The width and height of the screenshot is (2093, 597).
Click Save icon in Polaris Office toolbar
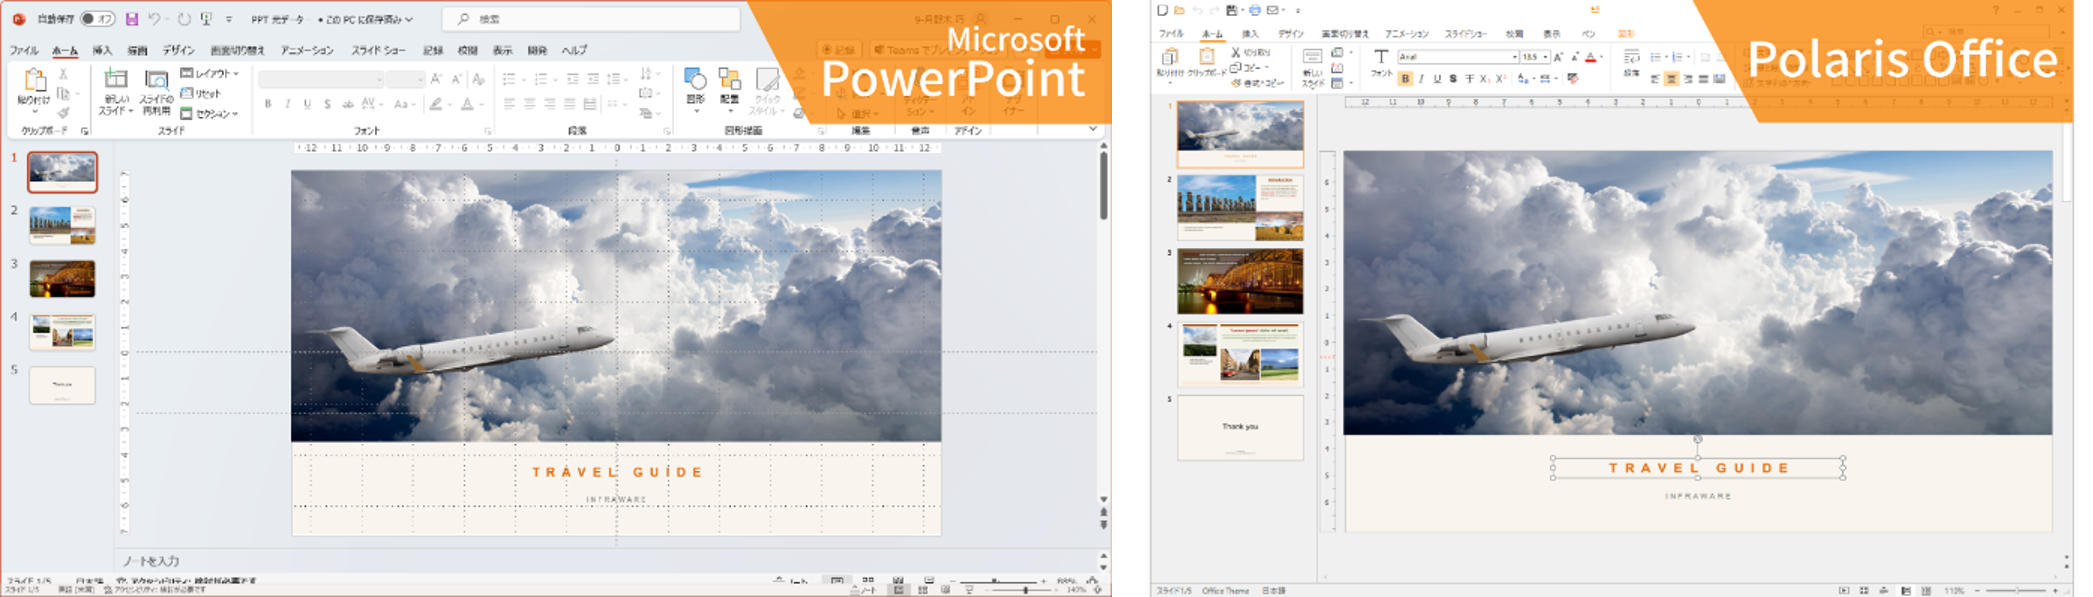click(x=1232, y=10)
